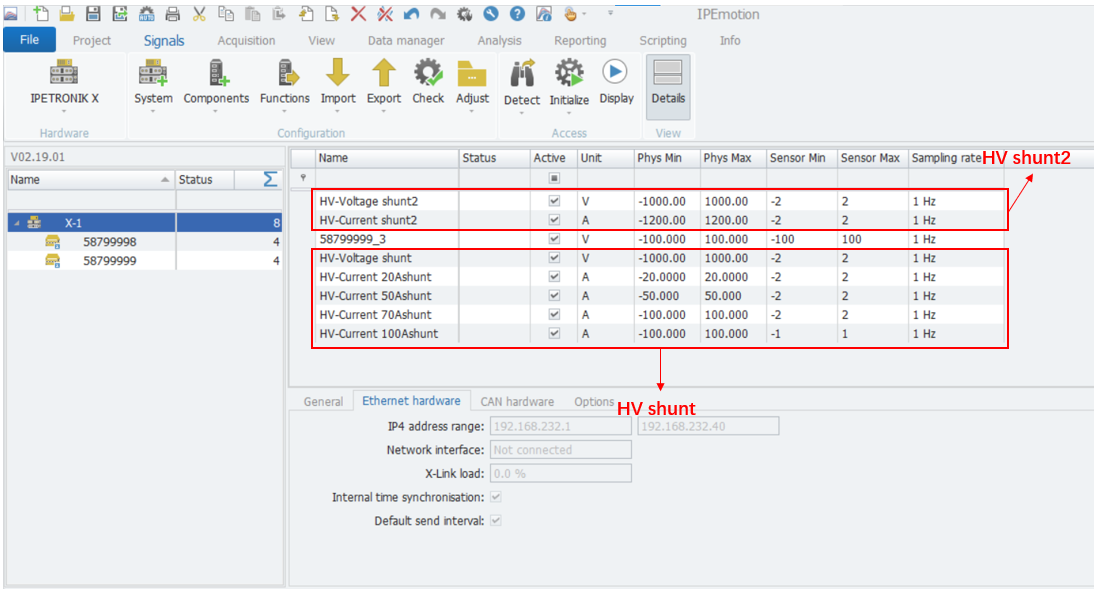
Task: Redo the last undone action
Action: (438, 13)
